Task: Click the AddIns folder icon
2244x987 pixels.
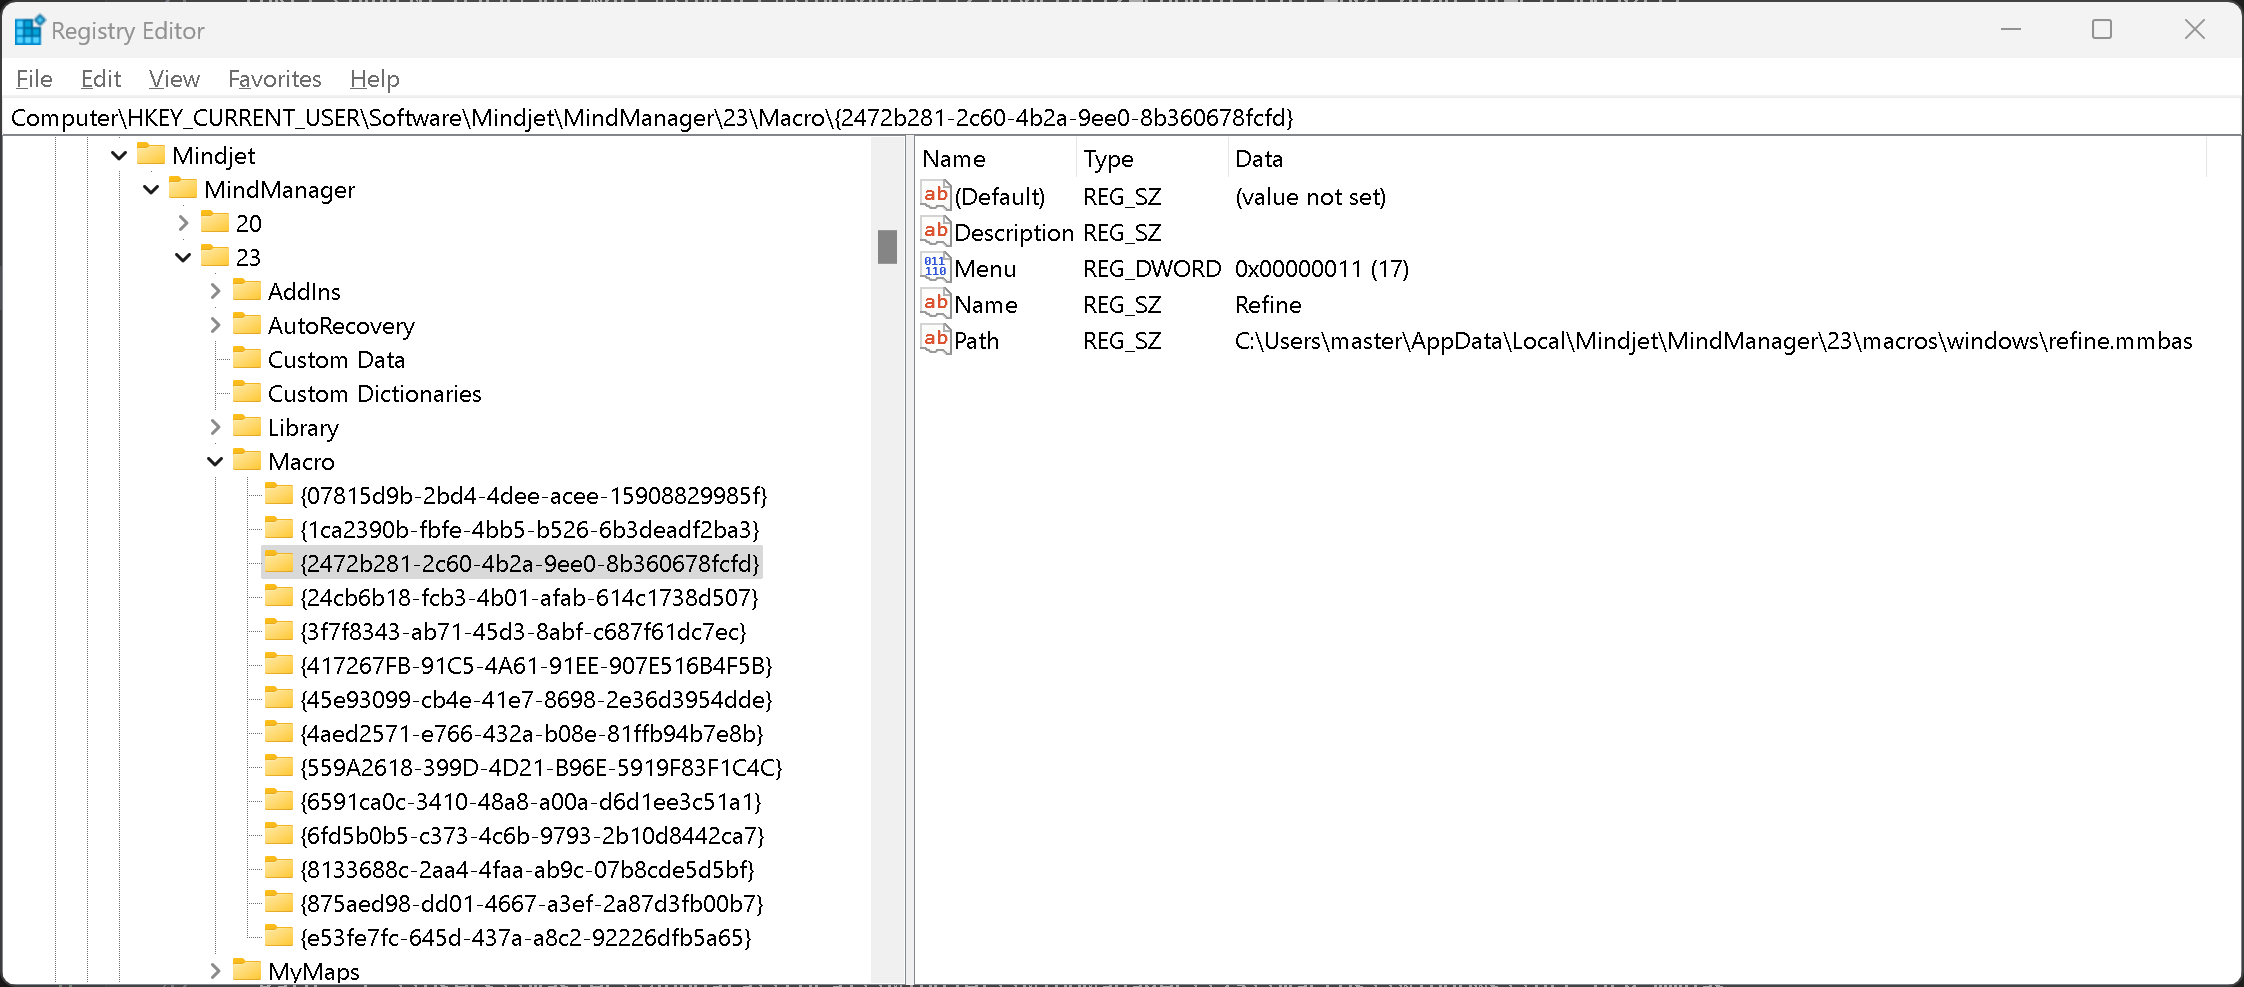Action: [247, 290]
